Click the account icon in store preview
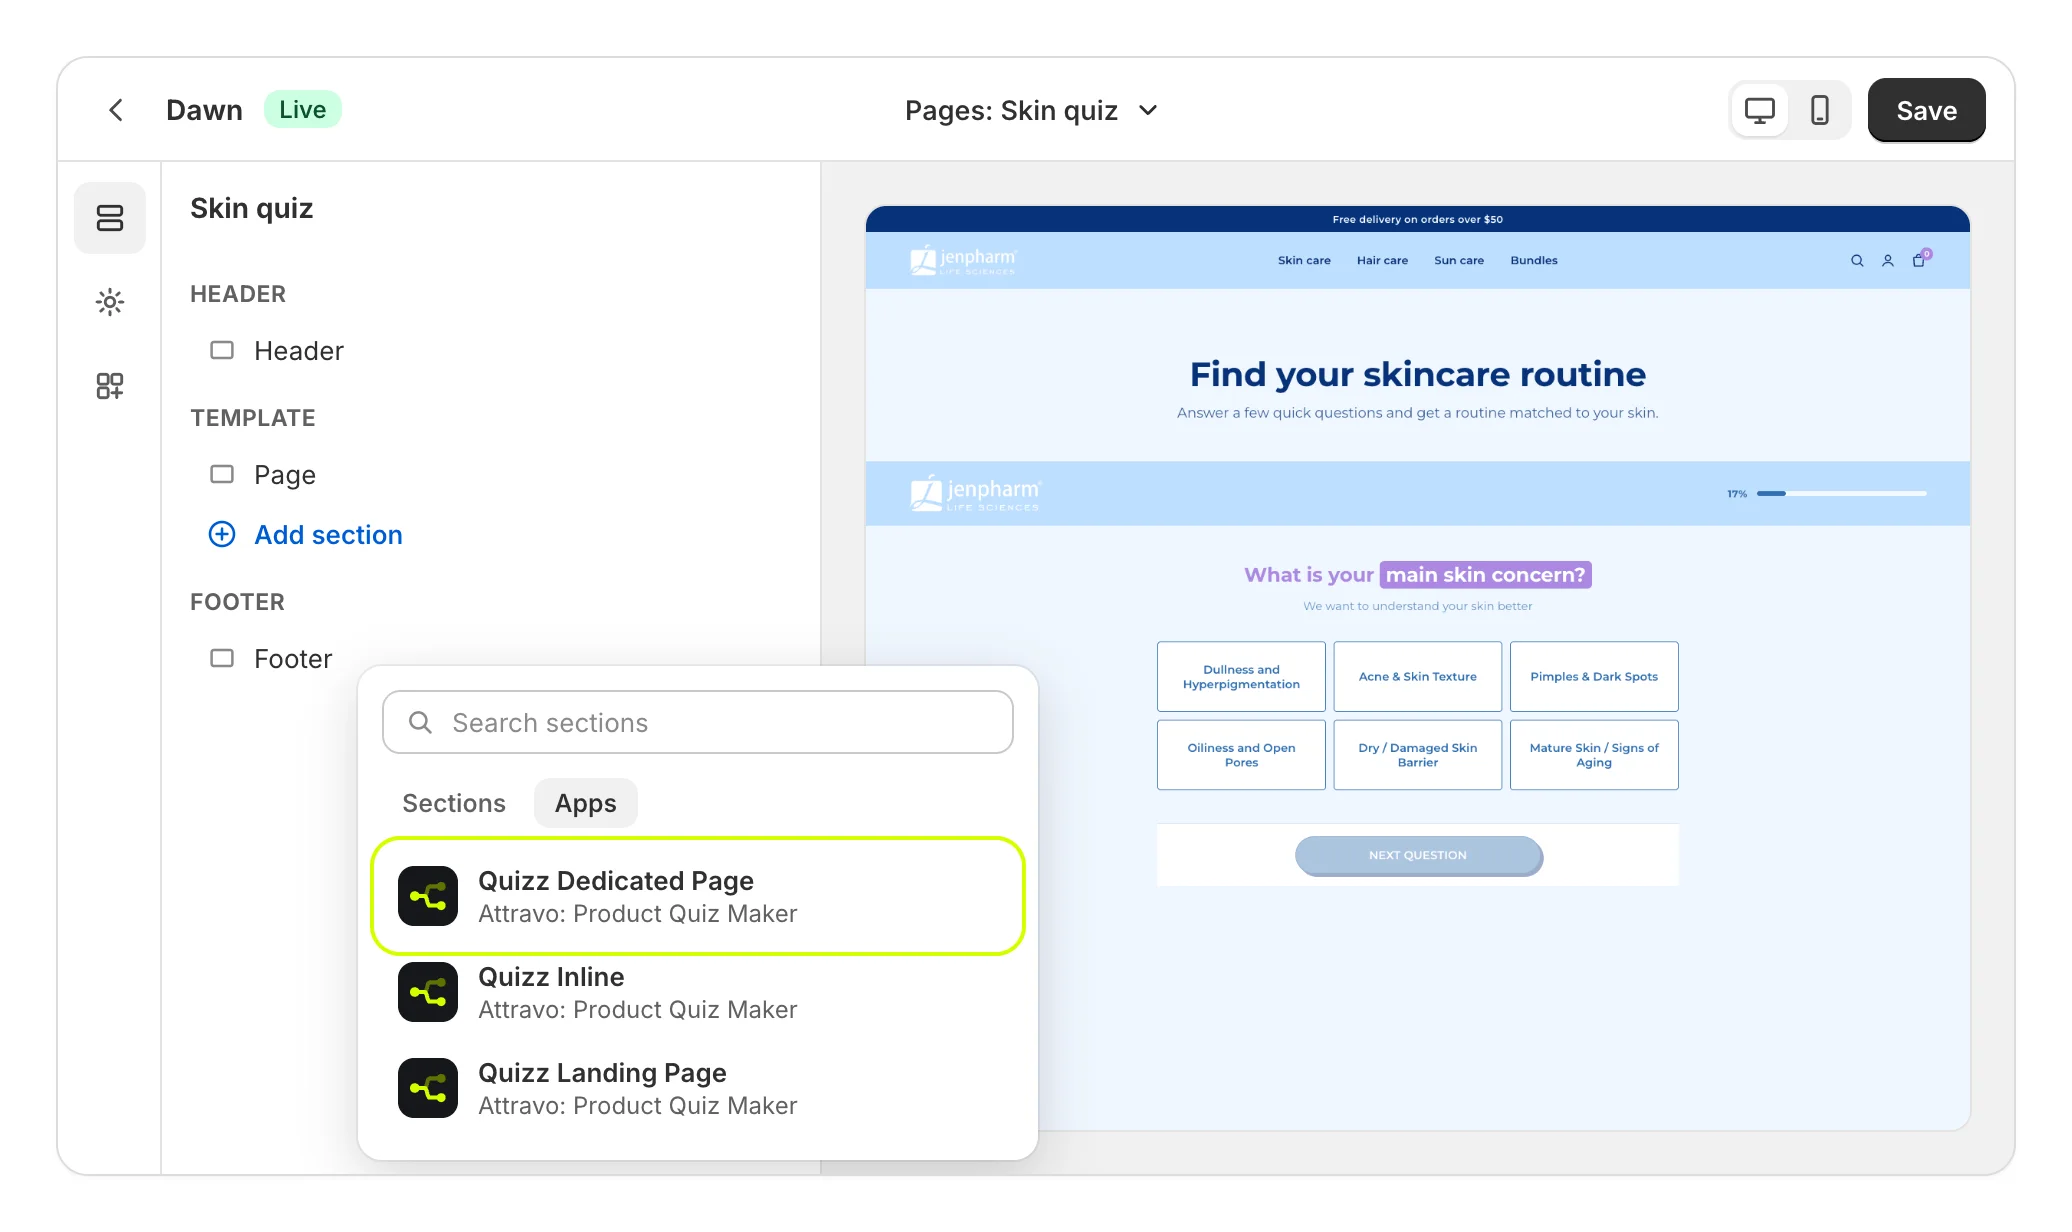The height and width of the screenshot is (1232, 2072). click(1888, 261)
